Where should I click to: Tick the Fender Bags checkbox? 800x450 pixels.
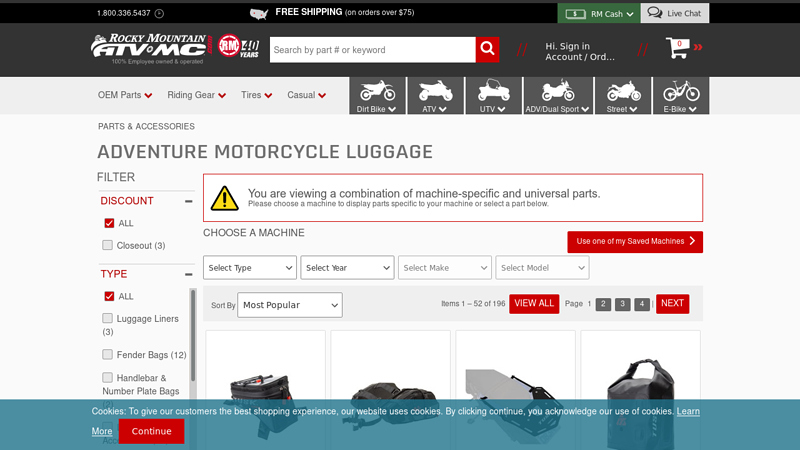(108, 354)
